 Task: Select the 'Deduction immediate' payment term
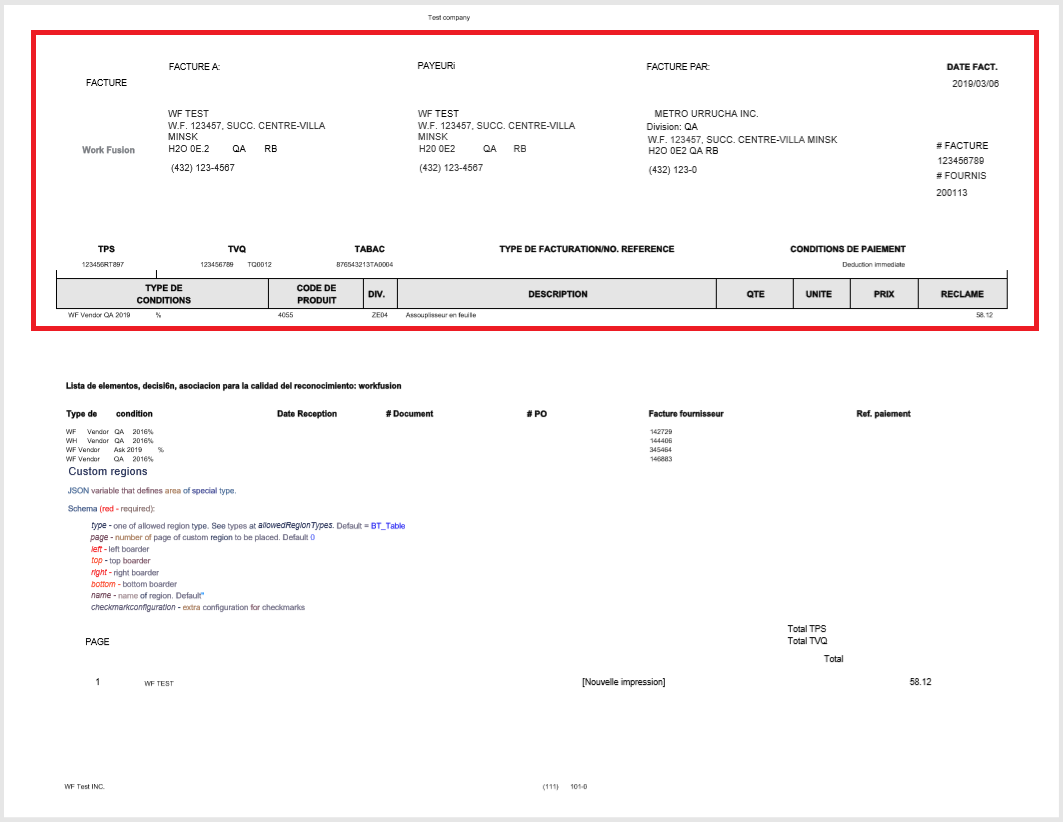point(873,264)
